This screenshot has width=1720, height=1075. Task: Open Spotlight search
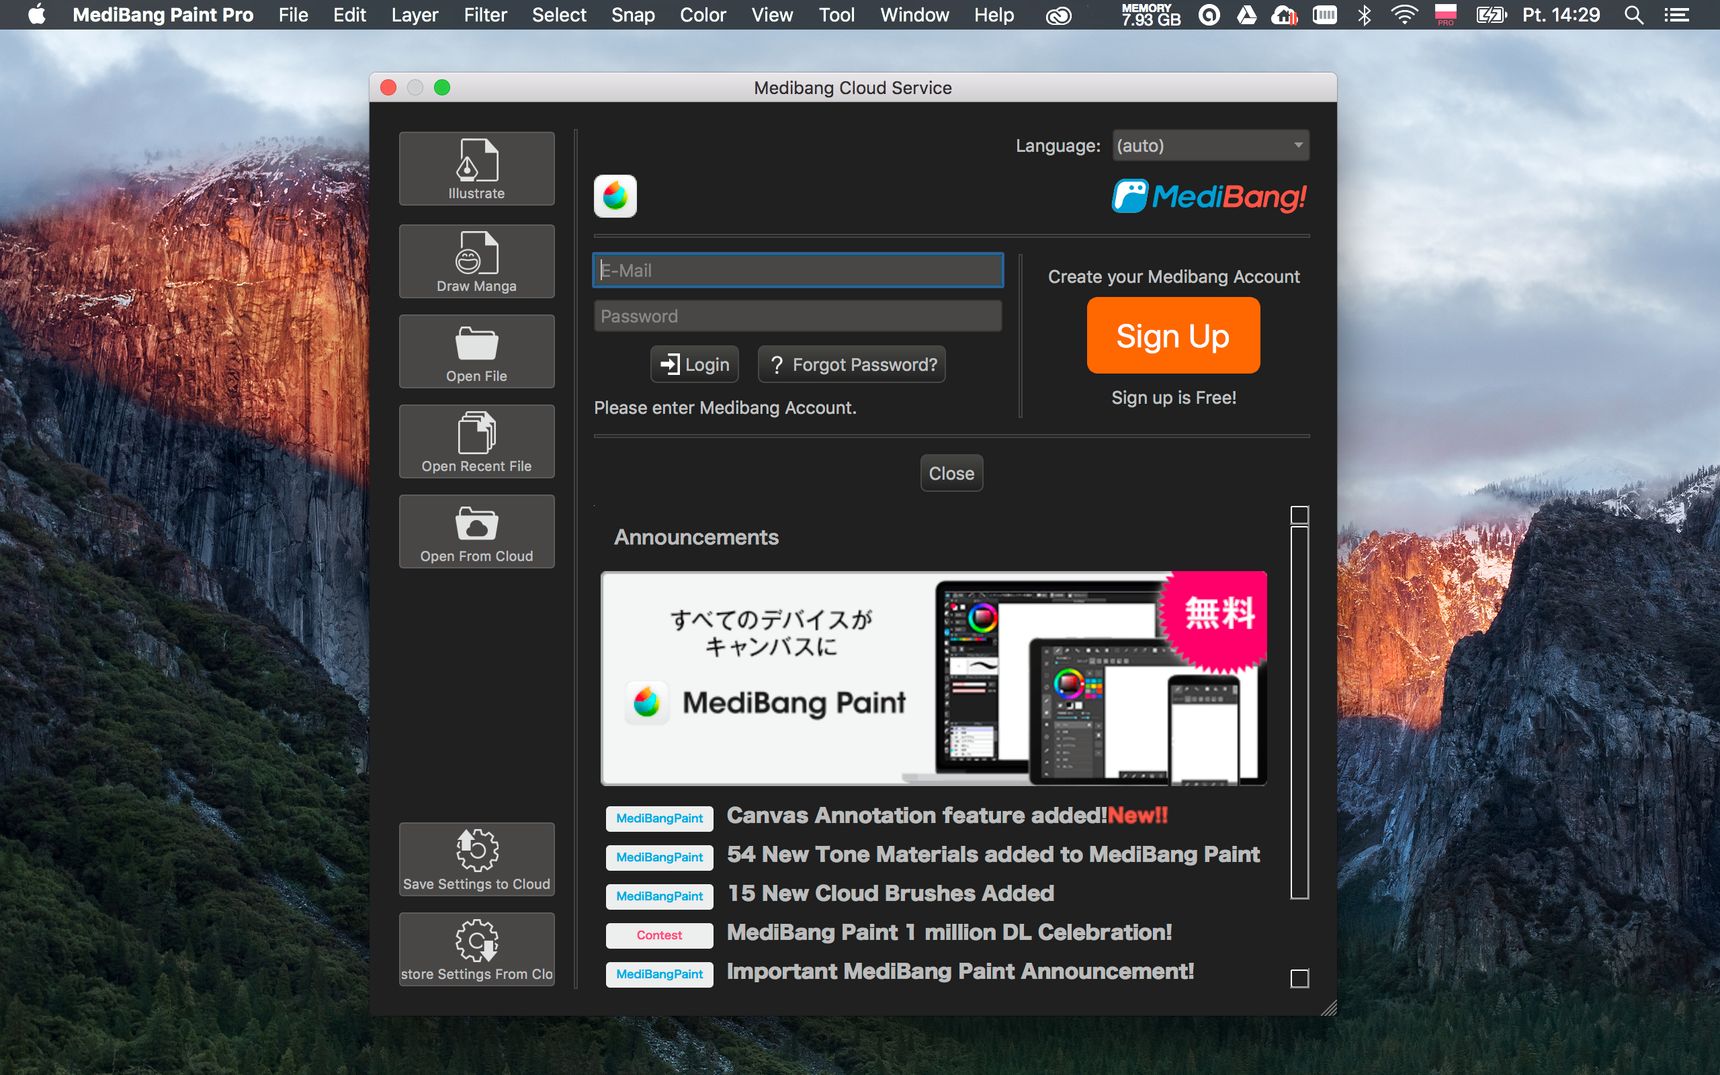(x=1634, y=15)
